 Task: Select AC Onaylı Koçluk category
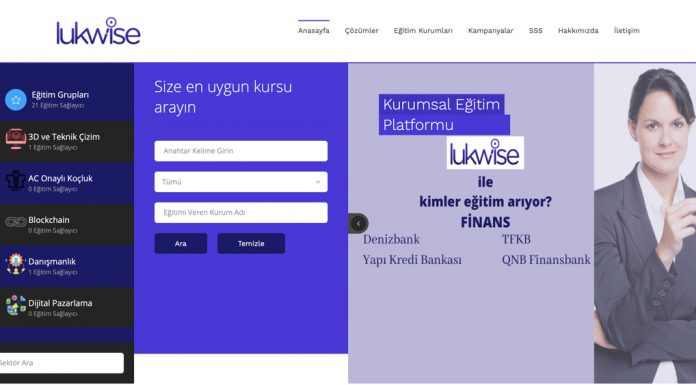click(x=60, y=179)
